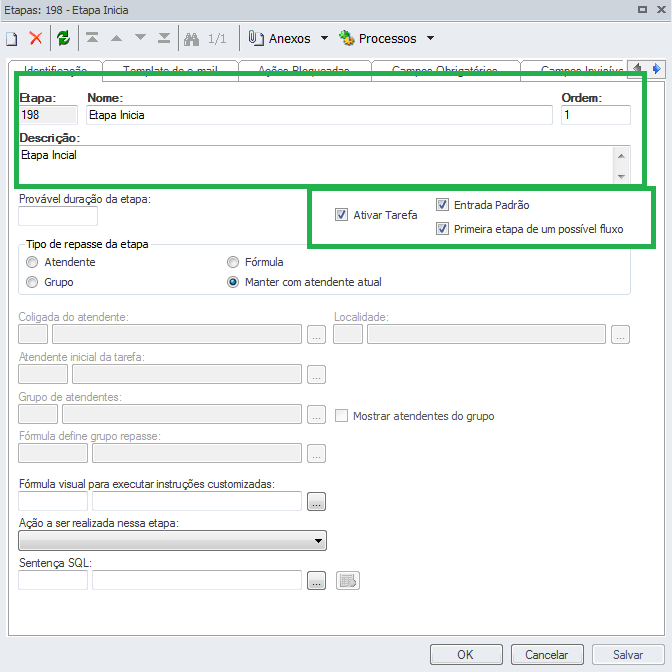Click the OK button

click(x=466, y=654)
